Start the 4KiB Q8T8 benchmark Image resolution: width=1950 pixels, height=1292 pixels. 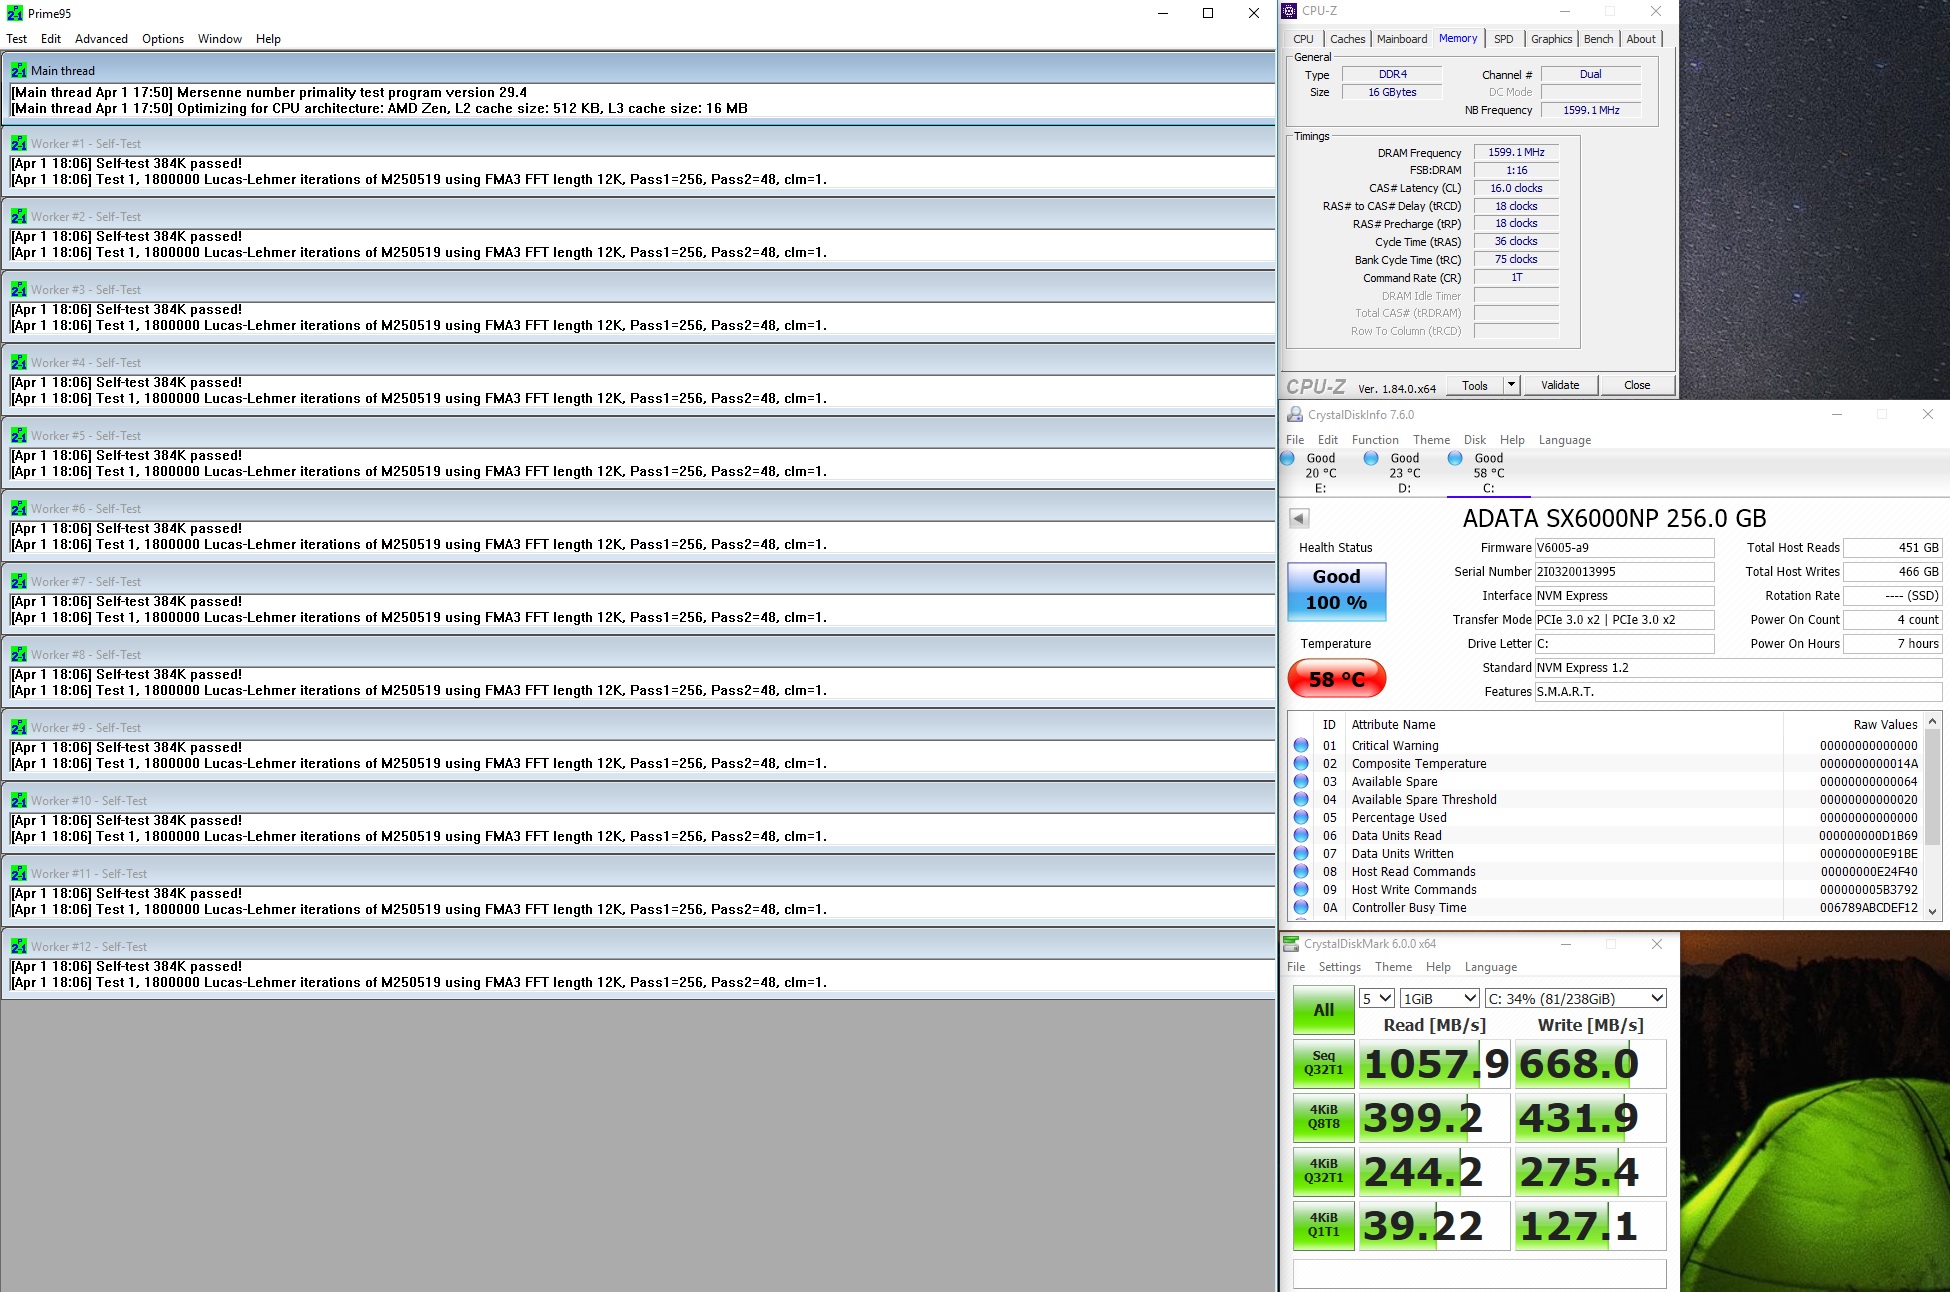click(x=1324, y=1117)
